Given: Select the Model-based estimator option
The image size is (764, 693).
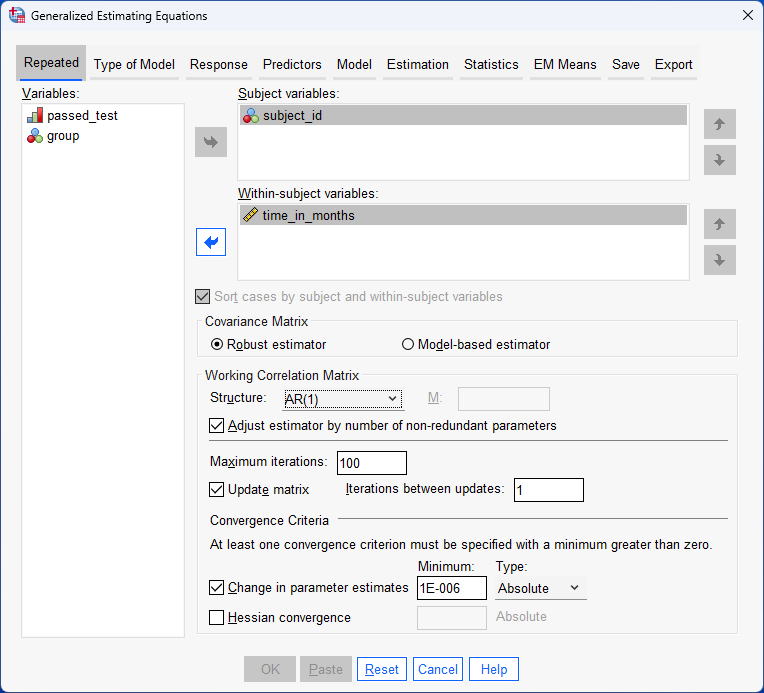Looking at the screenshot, I should tap(407, 345).
